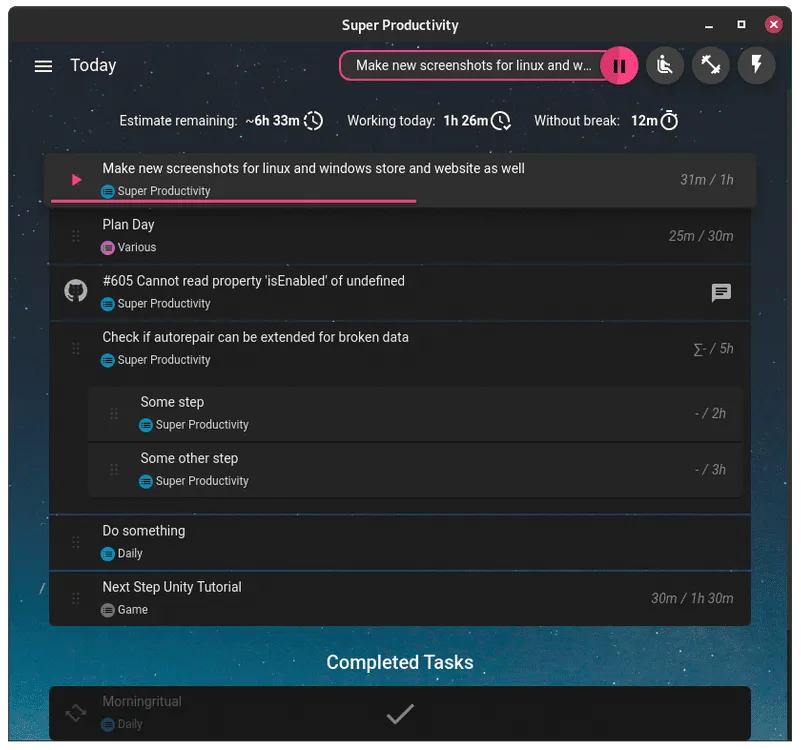Open the focus mode arrows icon
Viewport: 801px width, 750px height.
point(711,65)
